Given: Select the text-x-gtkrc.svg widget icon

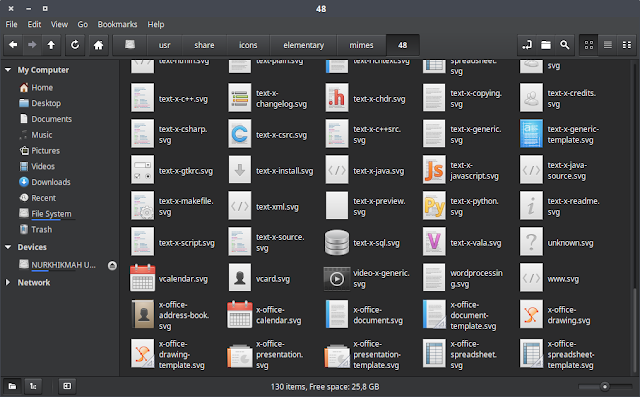Looking at the screenshot, I should tap(142, 170).
